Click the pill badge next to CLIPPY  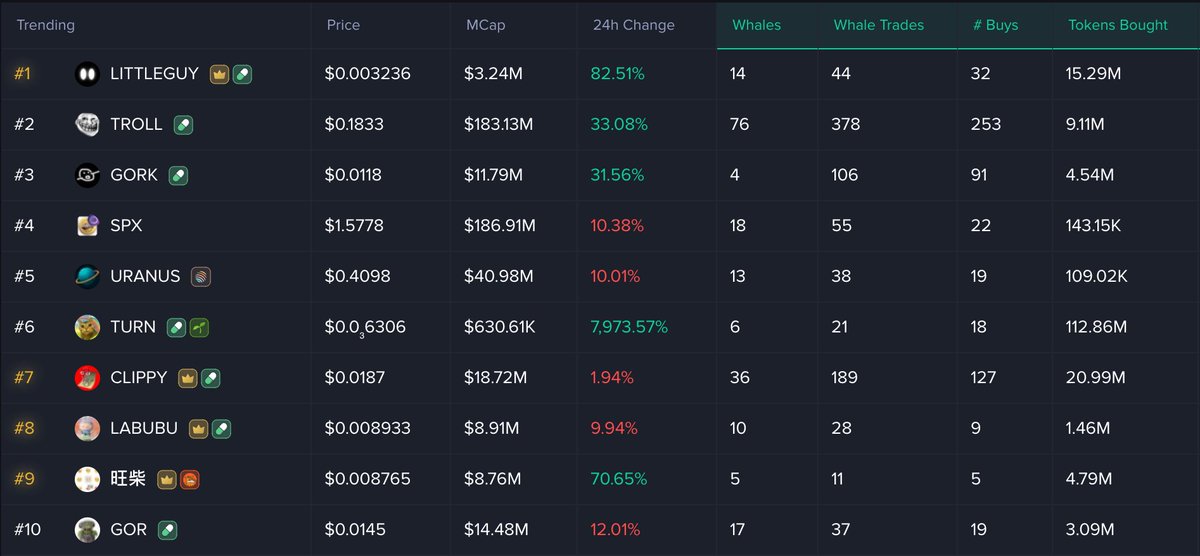[210, 378]
